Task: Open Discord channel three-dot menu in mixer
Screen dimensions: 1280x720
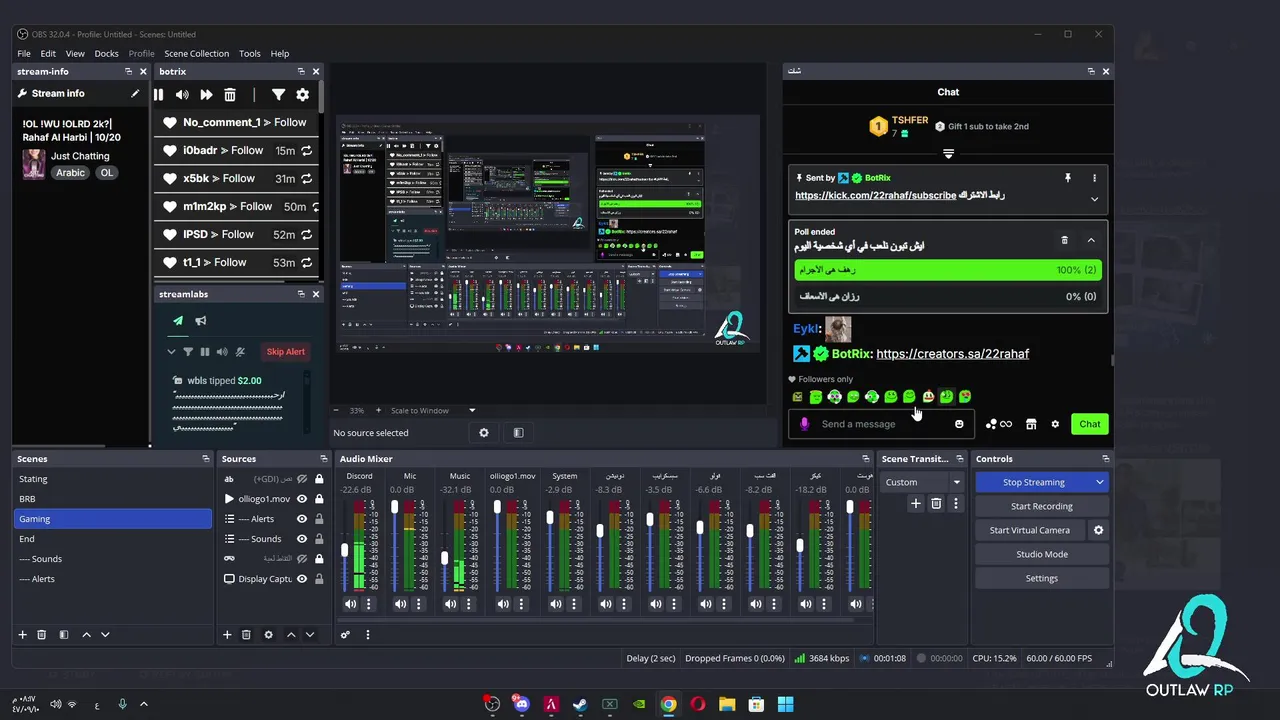Action: (x=369, y=604)
